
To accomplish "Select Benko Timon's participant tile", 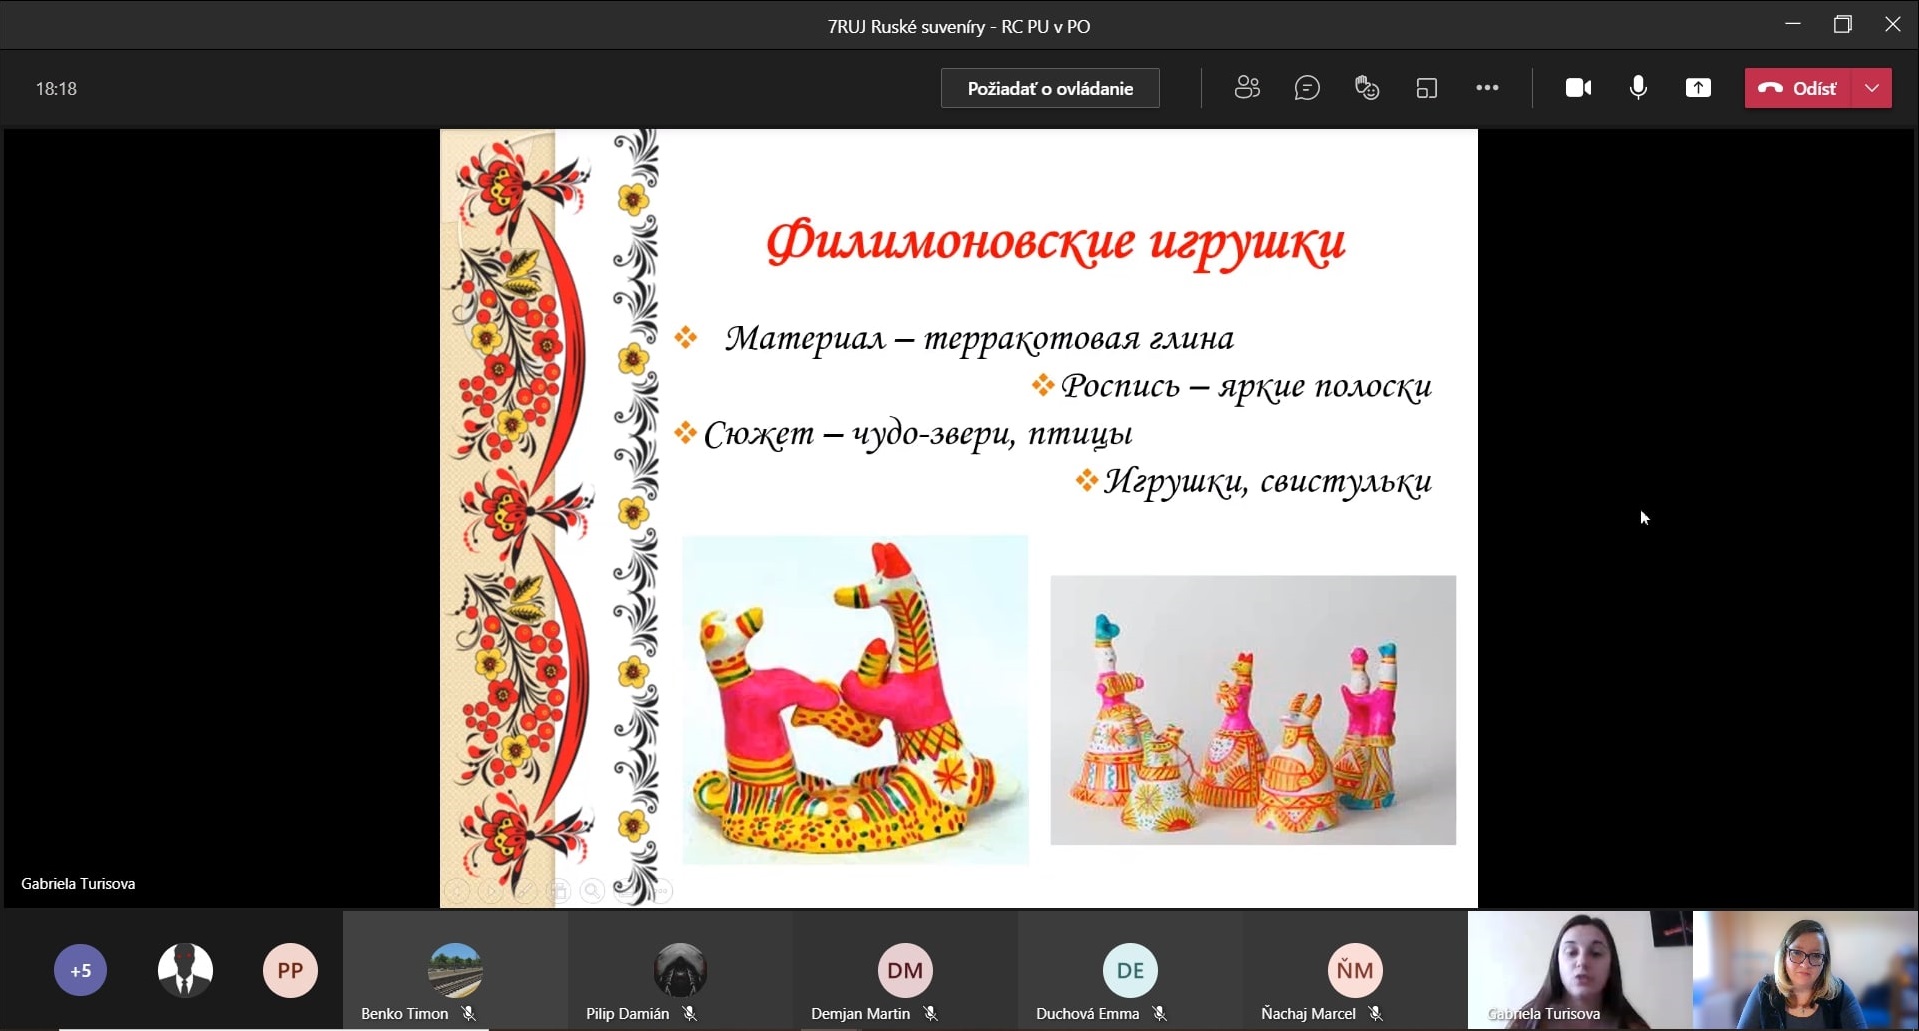I will pyautogui.click(x=455, y=970).
